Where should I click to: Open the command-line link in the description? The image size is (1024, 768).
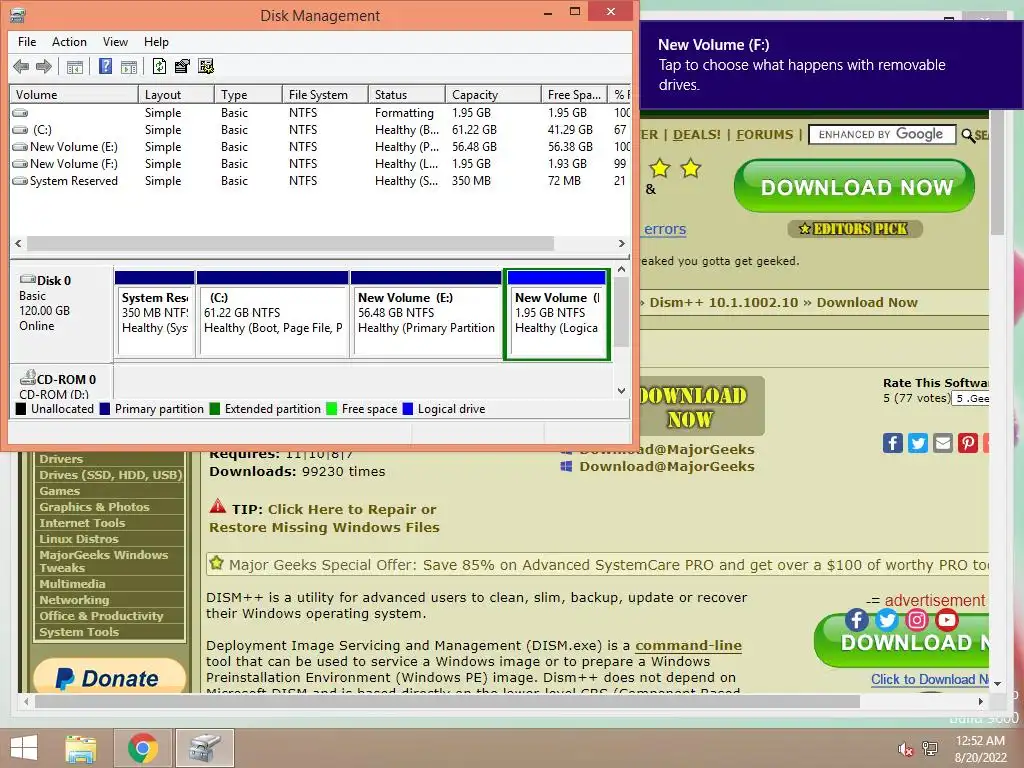[688, 646]
